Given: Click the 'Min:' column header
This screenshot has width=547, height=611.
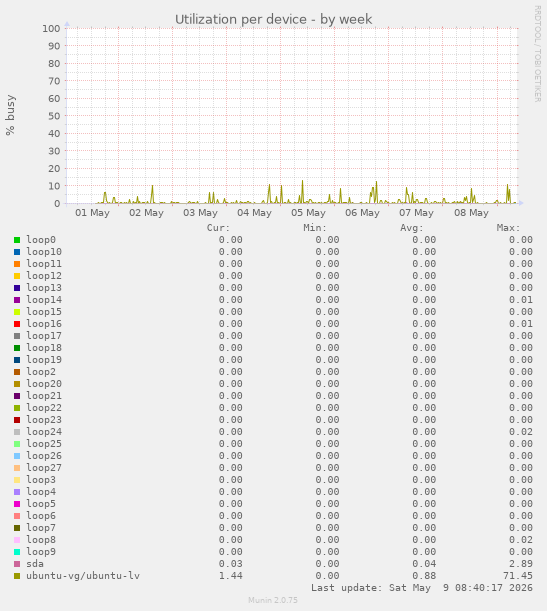Looking at the screenshot, I should pos(315,228).
